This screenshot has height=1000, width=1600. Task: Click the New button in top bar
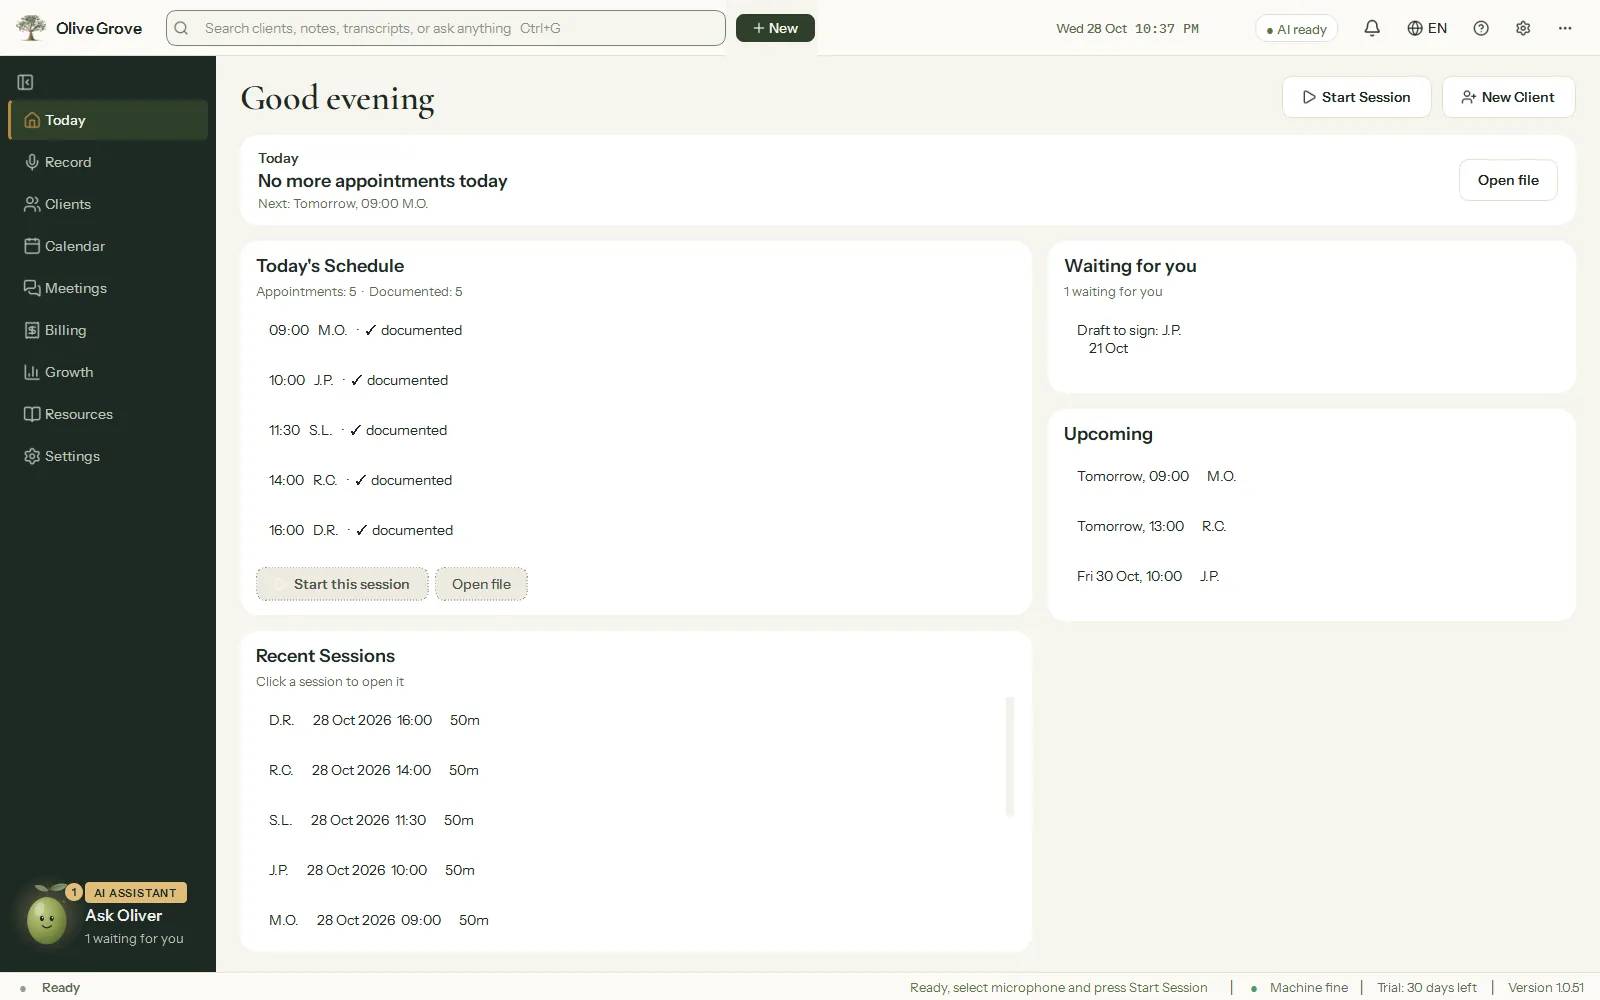tap(775, 28)
